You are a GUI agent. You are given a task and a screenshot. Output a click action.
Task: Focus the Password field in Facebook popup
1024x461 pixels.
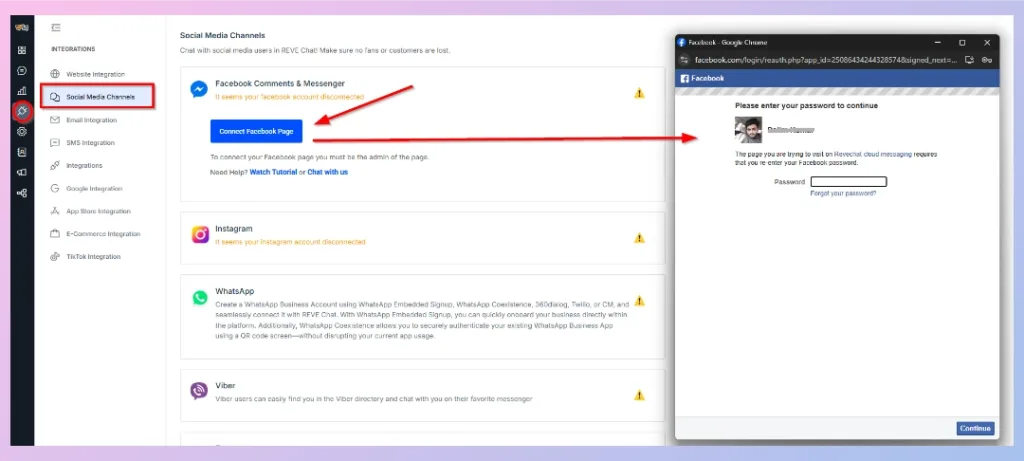848,182
